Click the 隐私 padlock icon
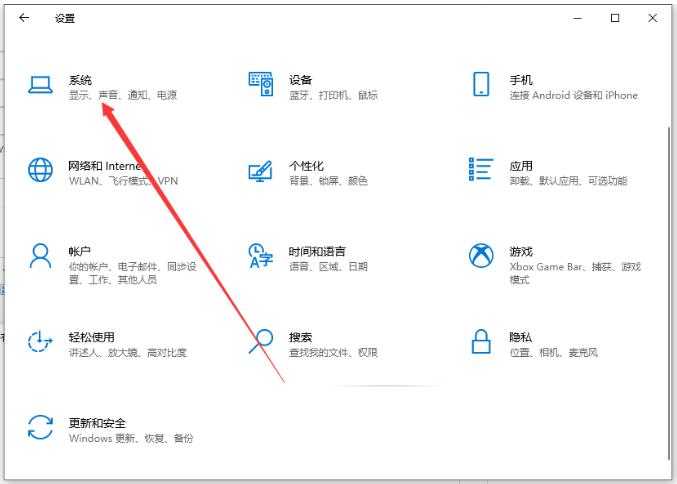The height and width of the screenshot is (484, 677). pos(481,342)
